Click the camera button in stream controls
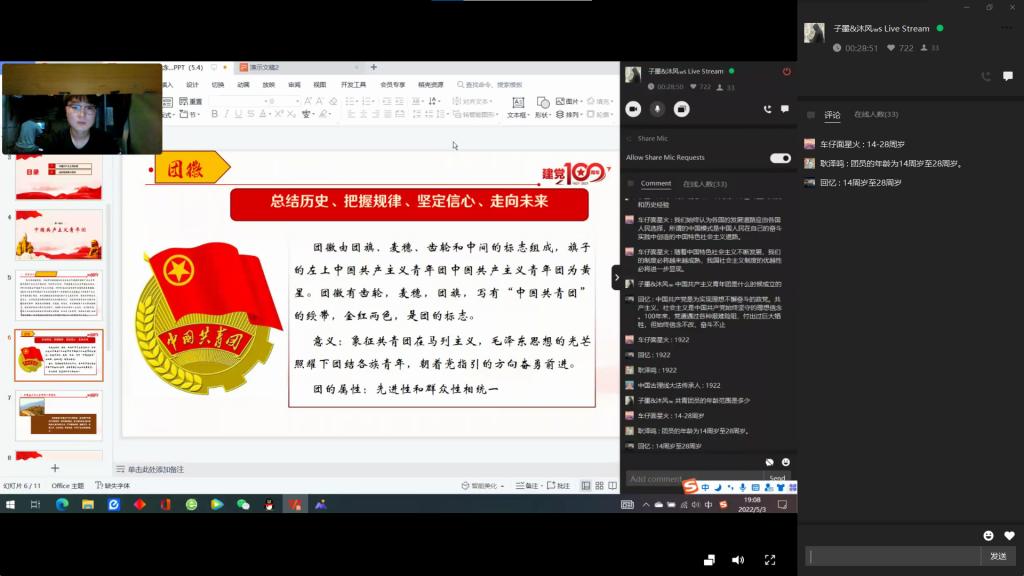 (633, 109)
